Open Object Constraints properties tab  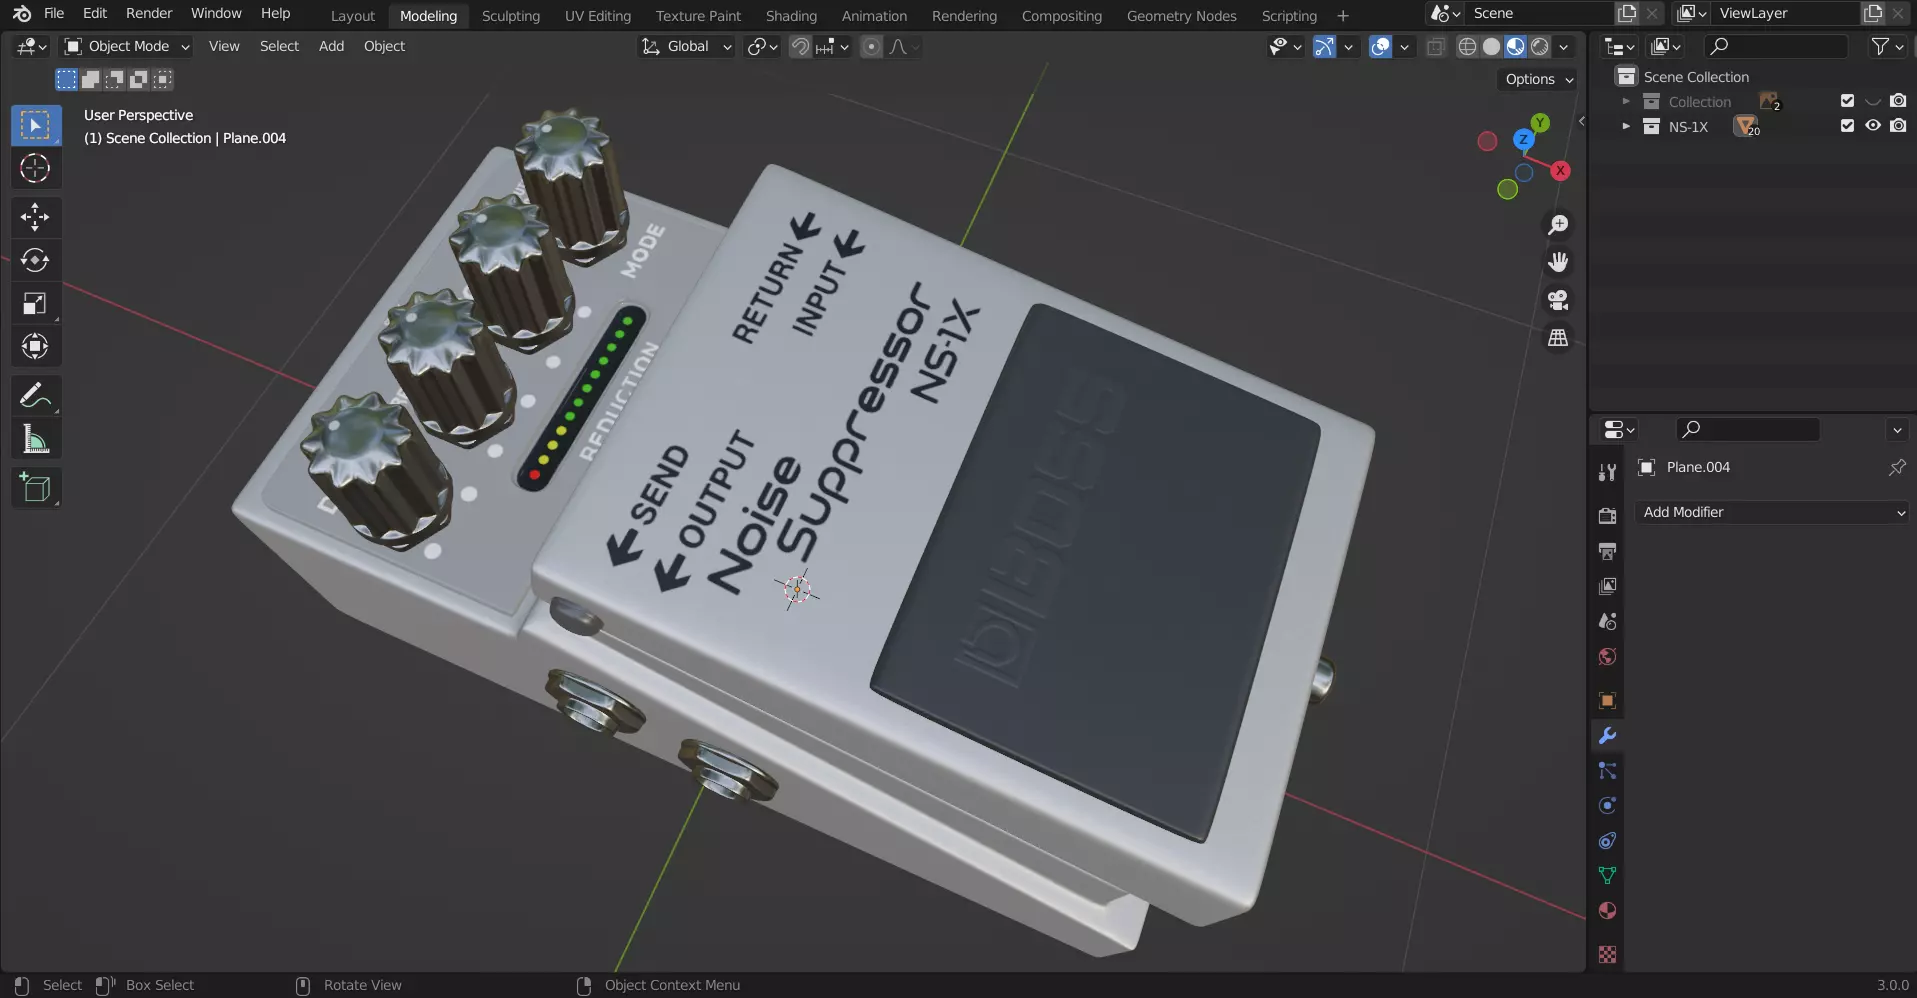point(1607,840)
